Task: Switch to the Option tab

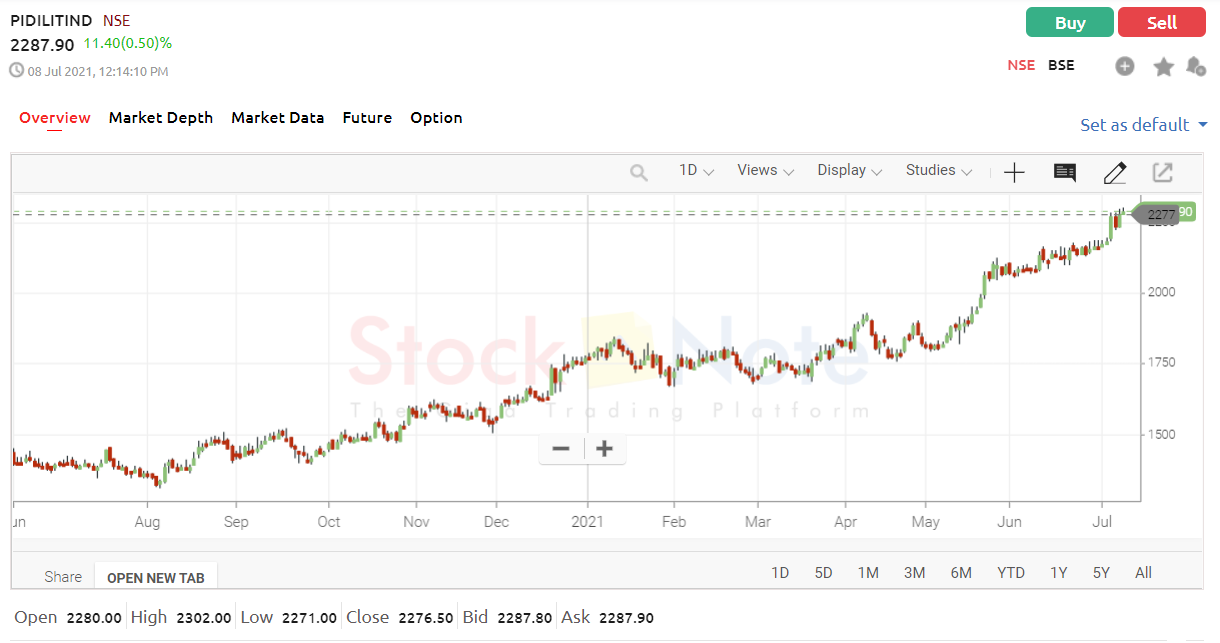Action: tap(436, 118)
